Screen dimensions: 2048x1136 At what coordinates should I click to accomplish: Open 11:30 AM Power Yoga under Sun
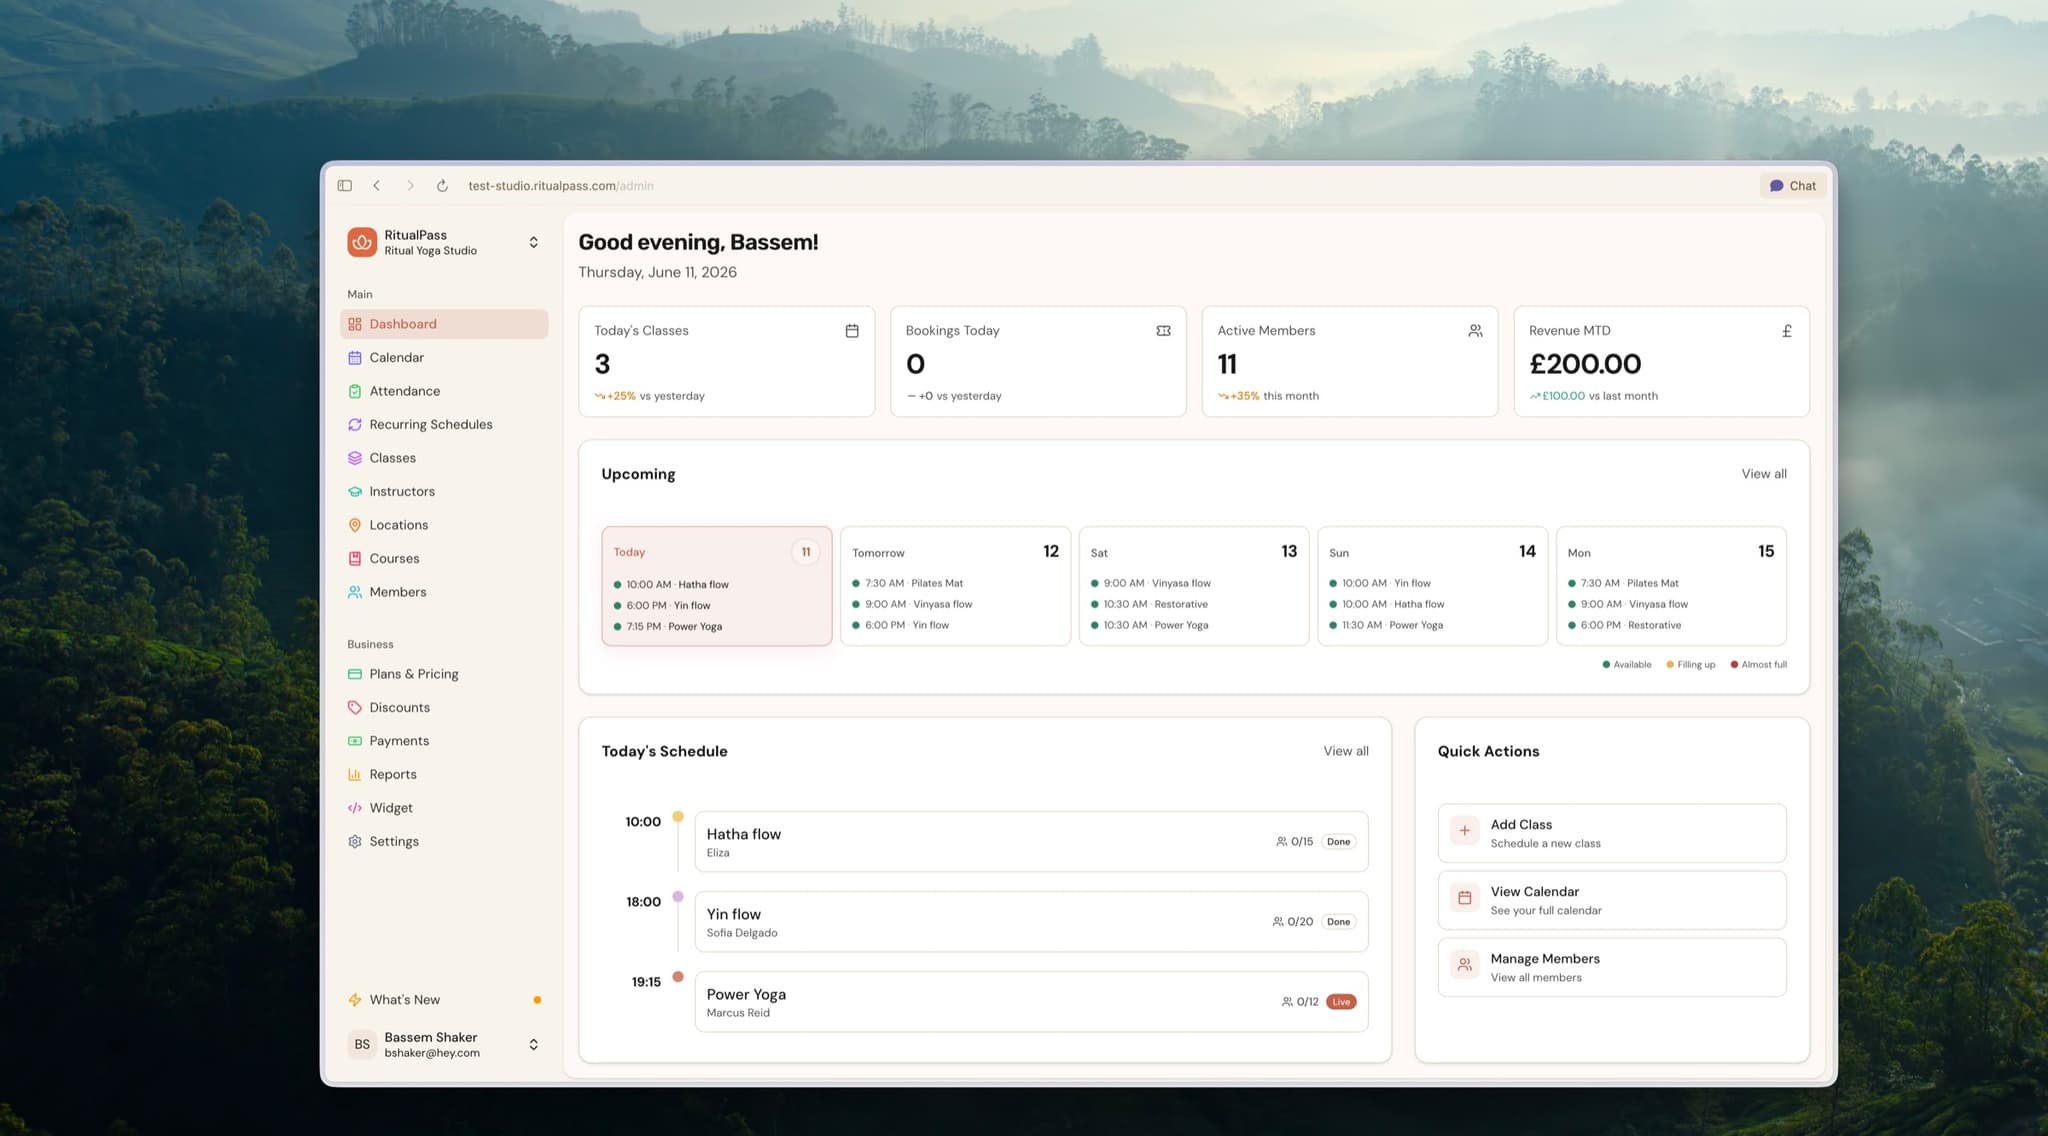coord(1386,625)
